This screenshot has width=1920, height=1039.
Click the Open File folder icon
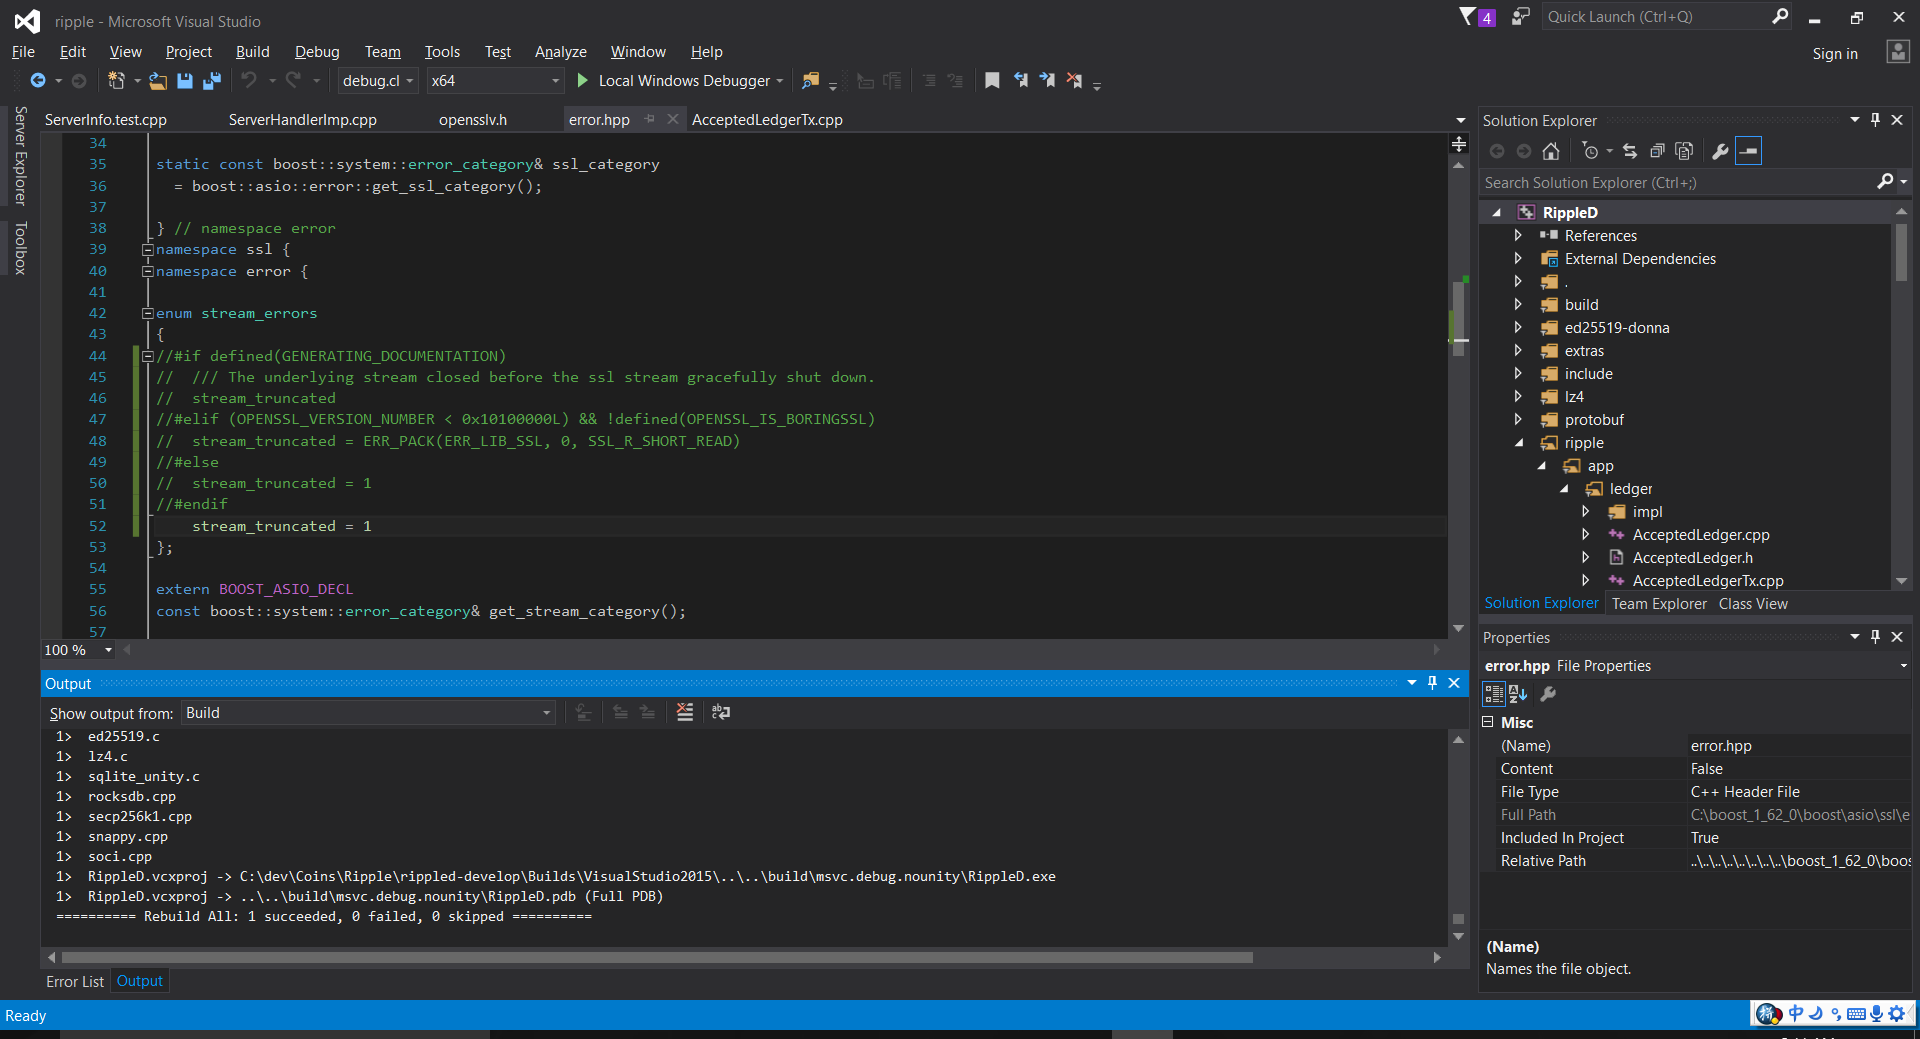pos(158,81)
